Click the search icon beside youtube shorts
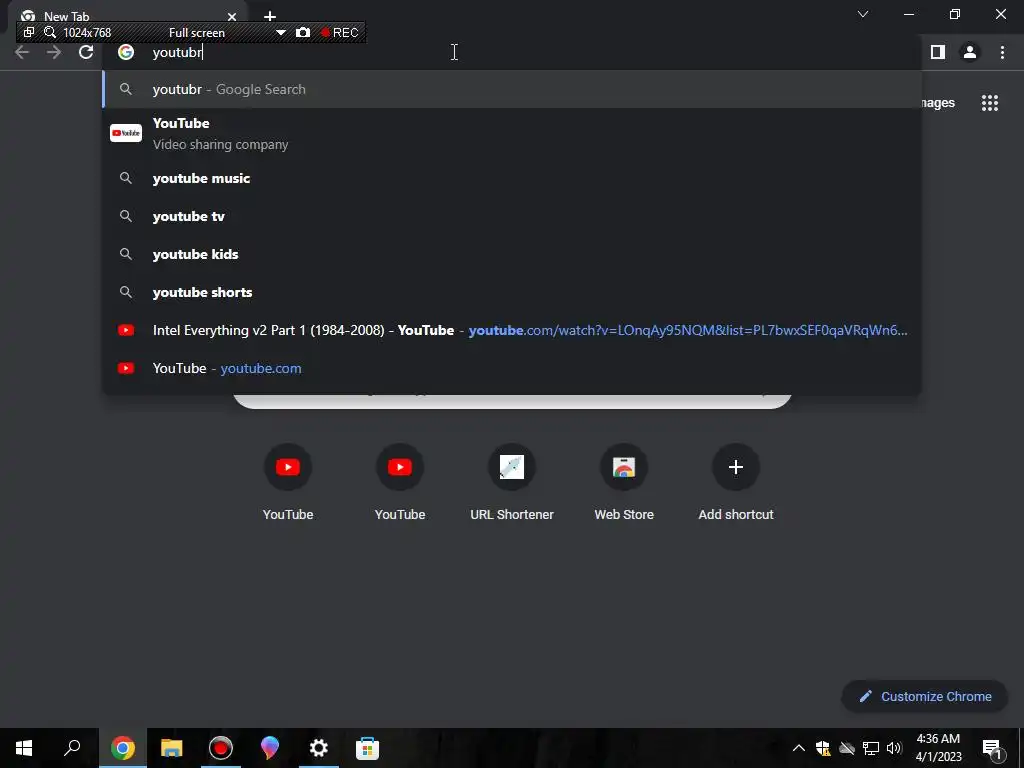The image size is (1024, 768). (126, 292)
